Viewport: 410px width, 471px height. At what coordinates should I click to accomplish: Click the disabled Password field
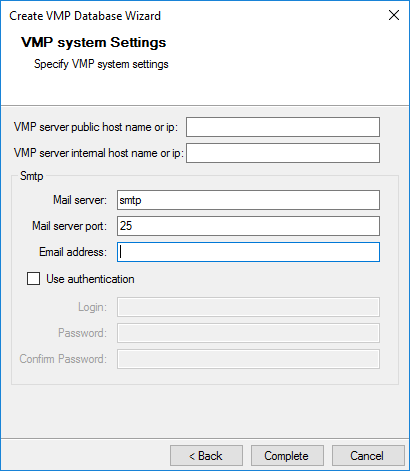[248, 333]
